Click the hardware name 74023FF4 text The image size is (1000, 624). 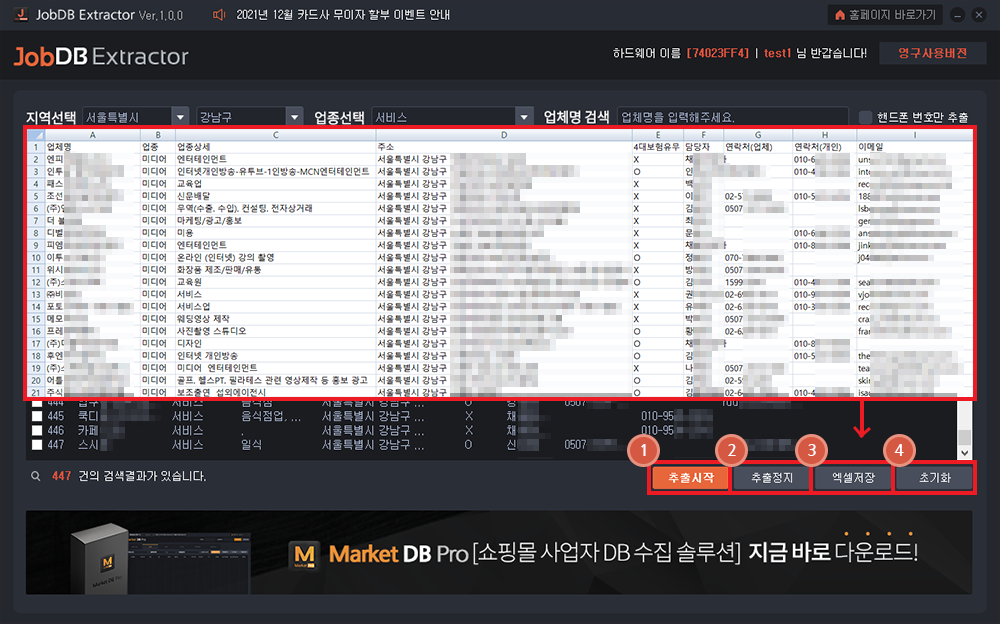coord(717,54)
